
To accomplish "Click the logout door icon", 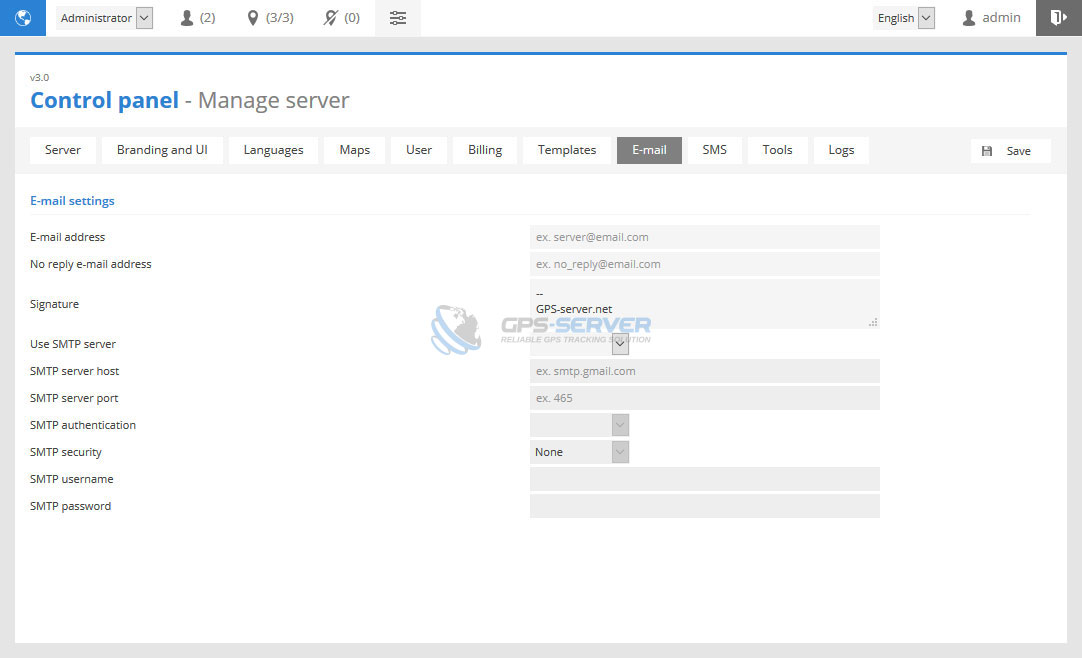I will click(x=1058, y=18).
